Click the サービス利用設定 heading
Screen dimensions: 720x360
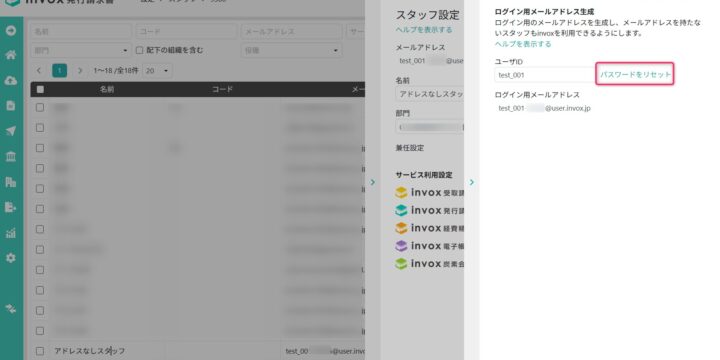pos(424,175)
